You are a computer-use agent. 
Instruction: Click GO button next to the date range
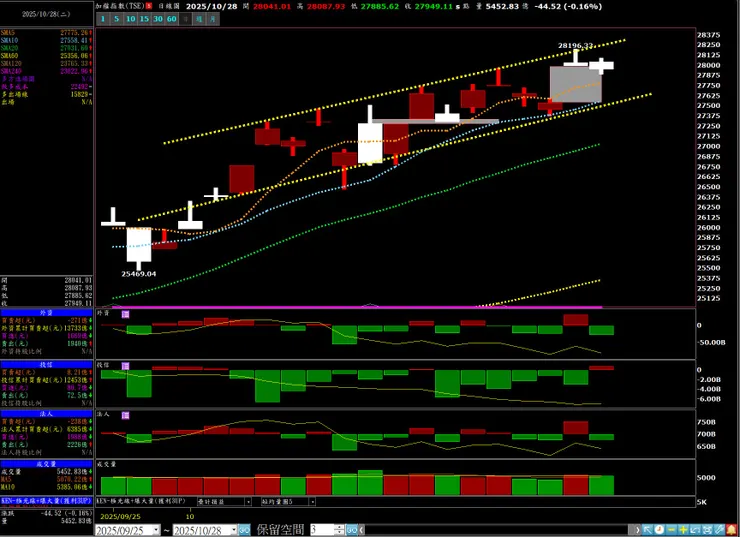244,530
